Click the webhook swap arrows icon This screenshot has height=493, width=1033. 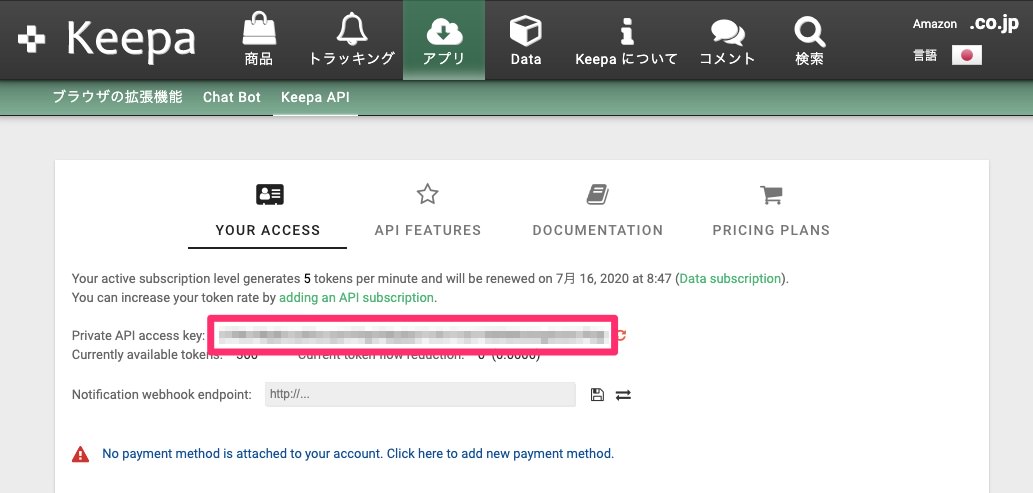pos(623,395)
